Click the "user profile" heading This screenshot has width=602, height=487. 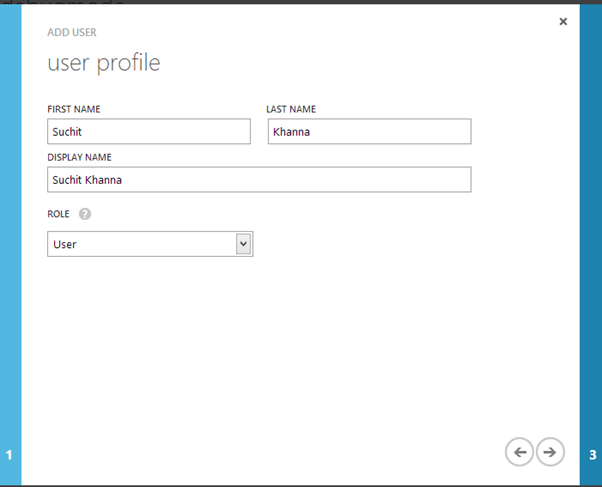pos(103,64)
